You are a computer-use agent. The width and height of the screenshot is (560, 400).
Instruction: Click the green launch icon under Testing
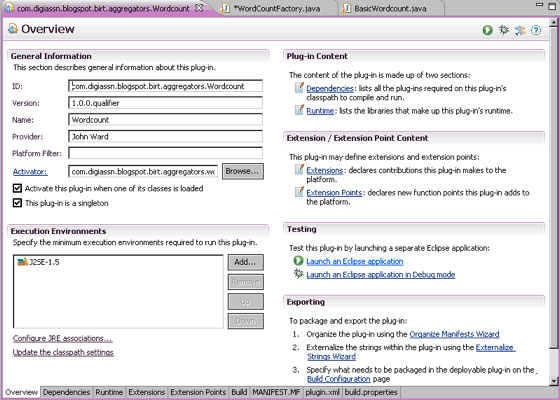point(299,261)
